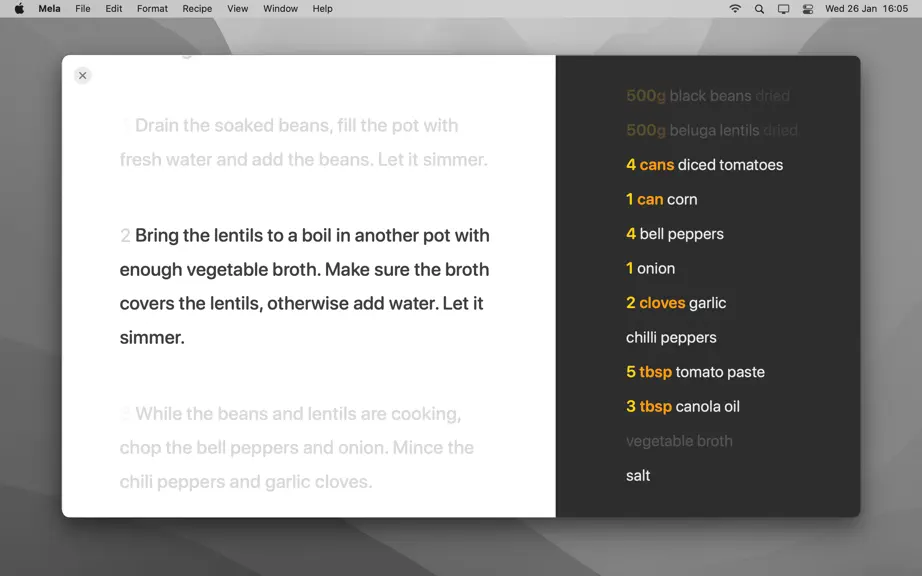Close cook mode with the X button

82,75
